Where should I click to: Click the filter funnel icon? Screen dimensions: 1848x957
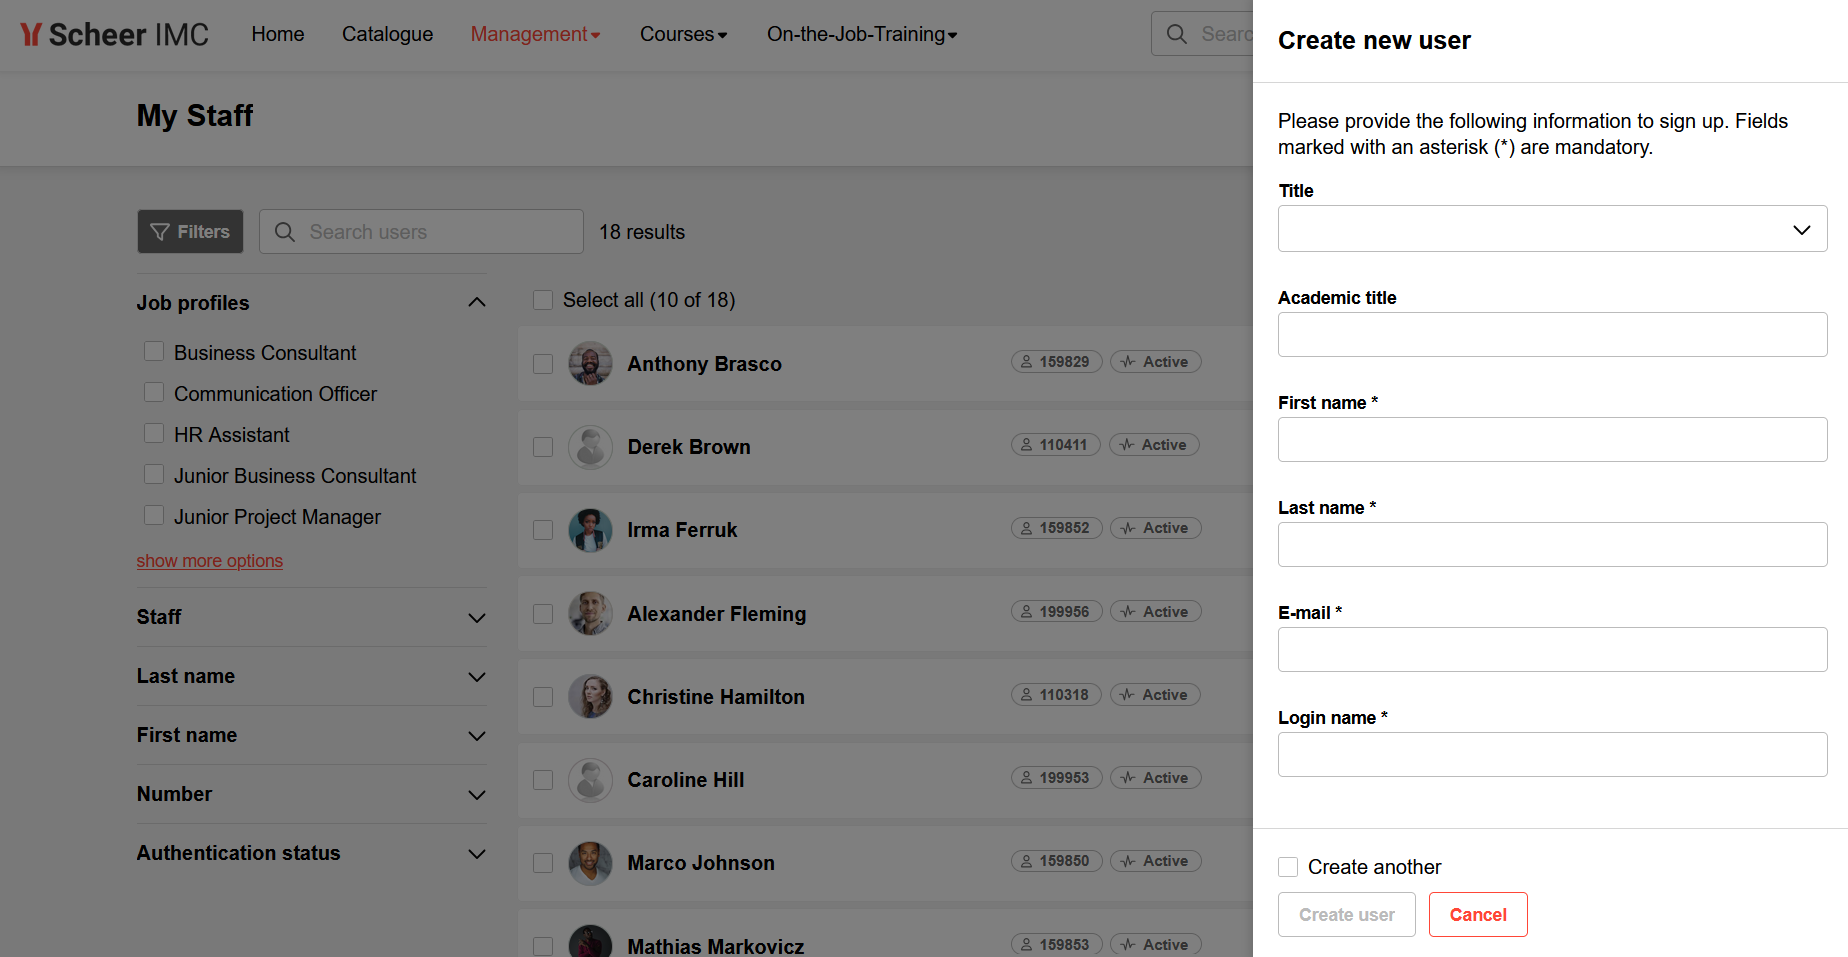point(160,232)
